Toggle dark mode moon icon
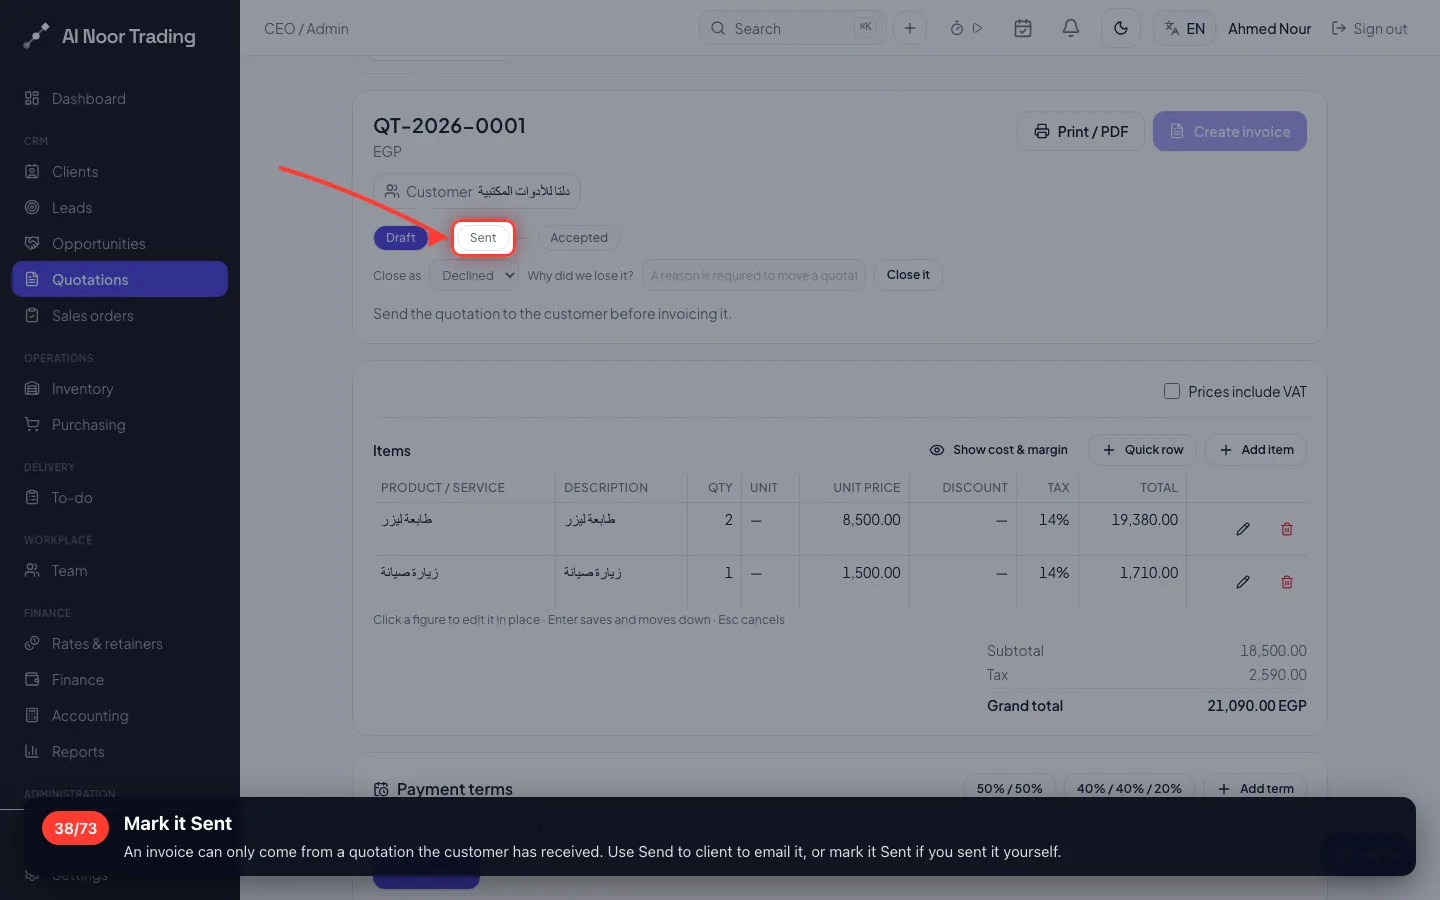1440x900 pixels. coord(1120,28)
